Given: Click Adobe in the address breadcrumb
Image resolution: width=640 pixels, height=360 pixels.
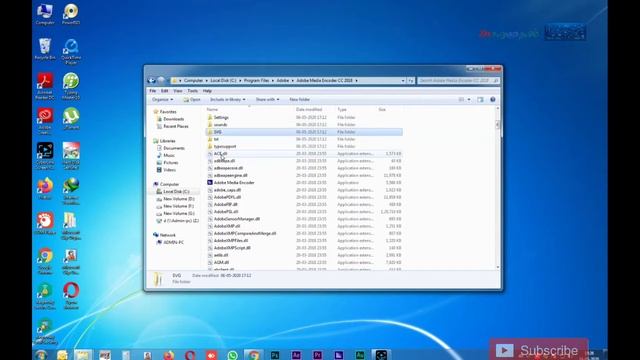Looking at the screenshot, I should 282,81.
